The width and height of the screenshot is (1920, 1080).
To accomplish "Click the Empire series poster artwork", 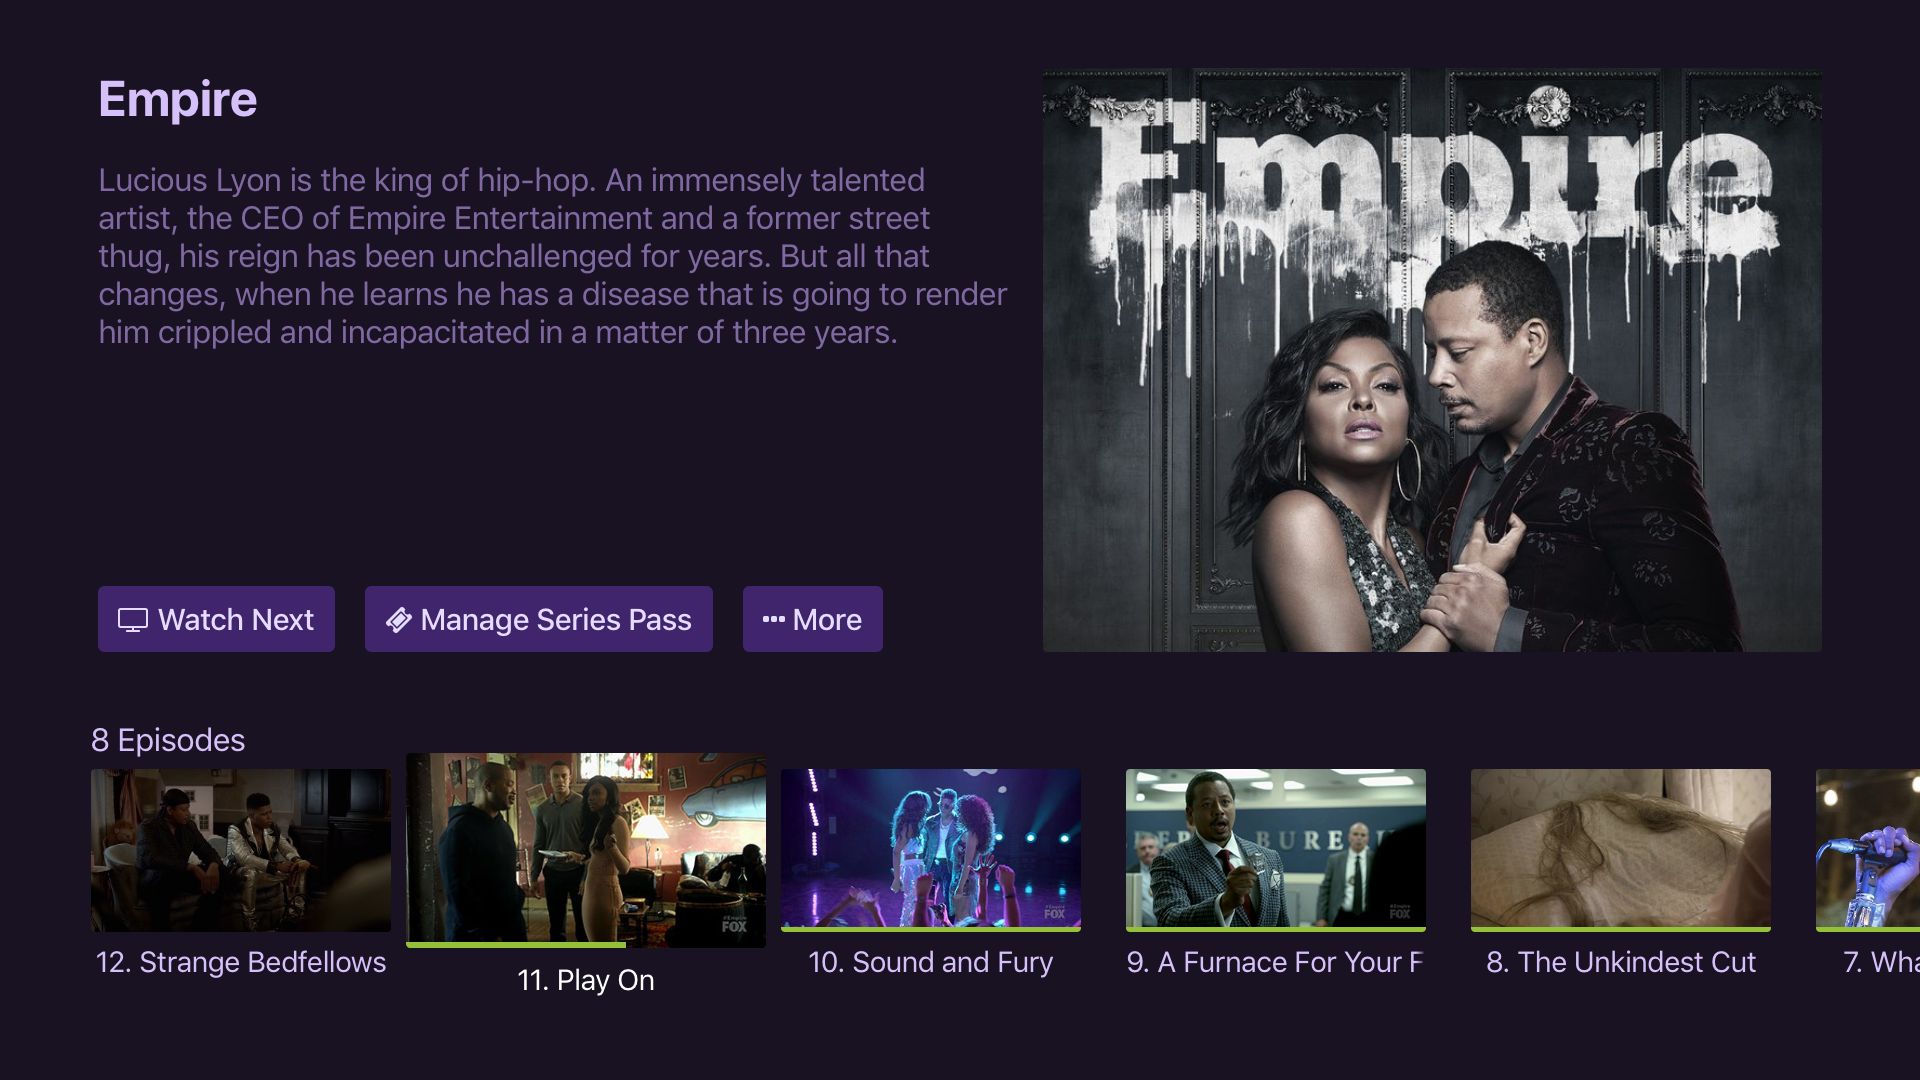I will tap(1432, 360).
